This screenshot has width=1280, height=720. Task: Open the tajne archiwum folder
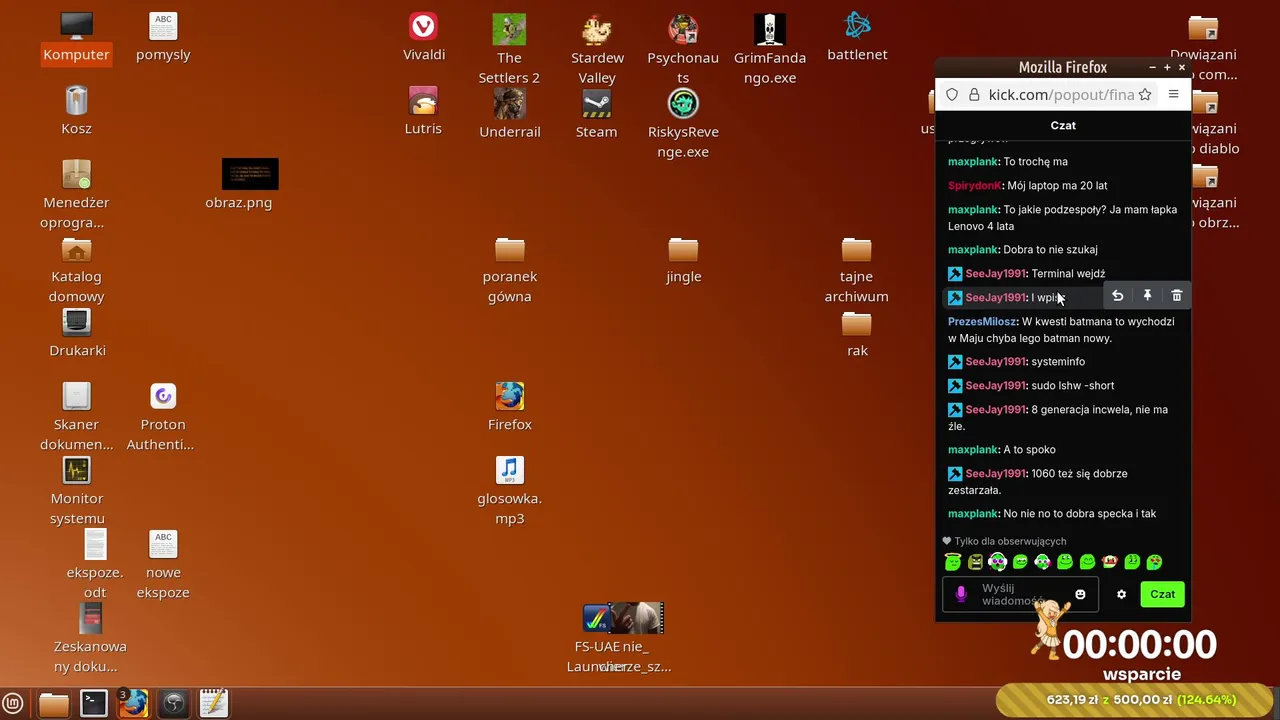tap(857, 269)
